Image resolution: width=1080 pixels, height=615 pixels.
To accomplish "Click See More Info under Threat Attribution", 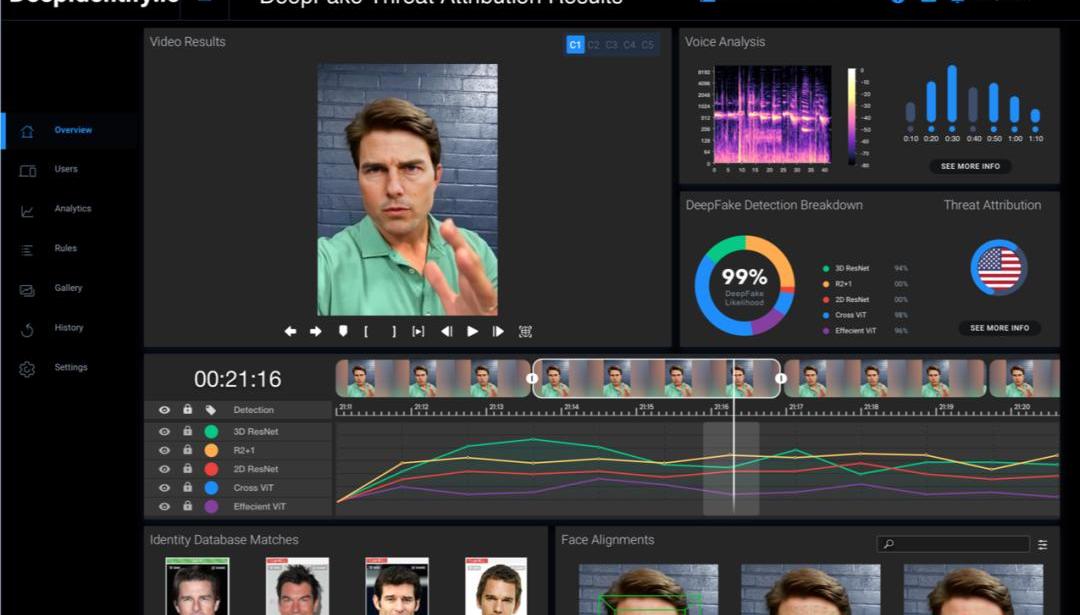I will tap(999, 328).
